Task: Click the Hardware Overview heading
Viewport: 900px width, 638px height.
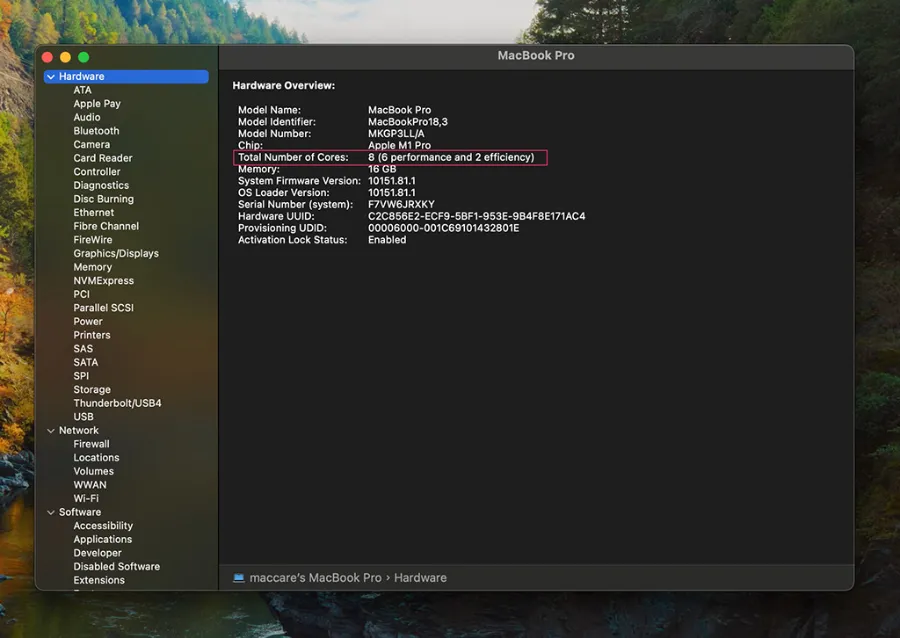Action: point(284,85)
